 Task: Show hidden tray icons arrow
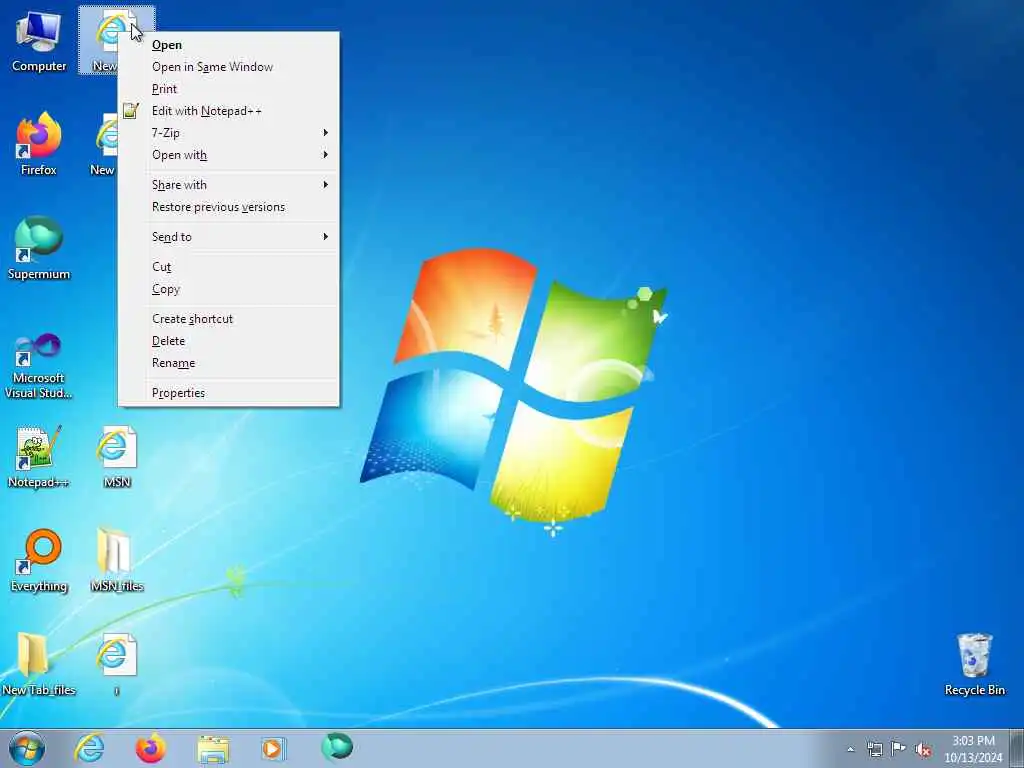pos(850,749)
